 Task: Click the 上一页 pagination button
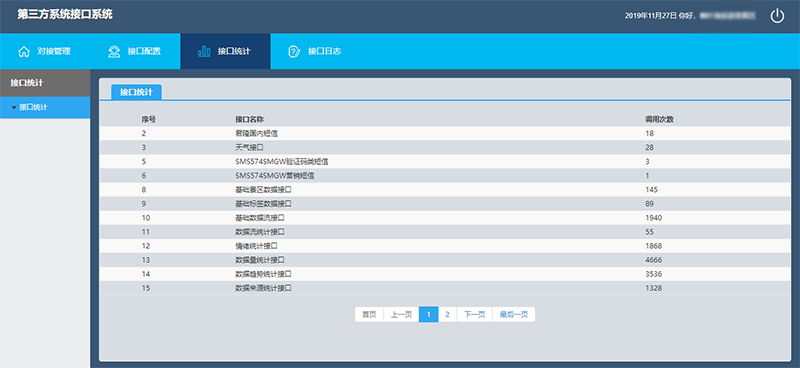pyautogui.click(x=401, y=314)
